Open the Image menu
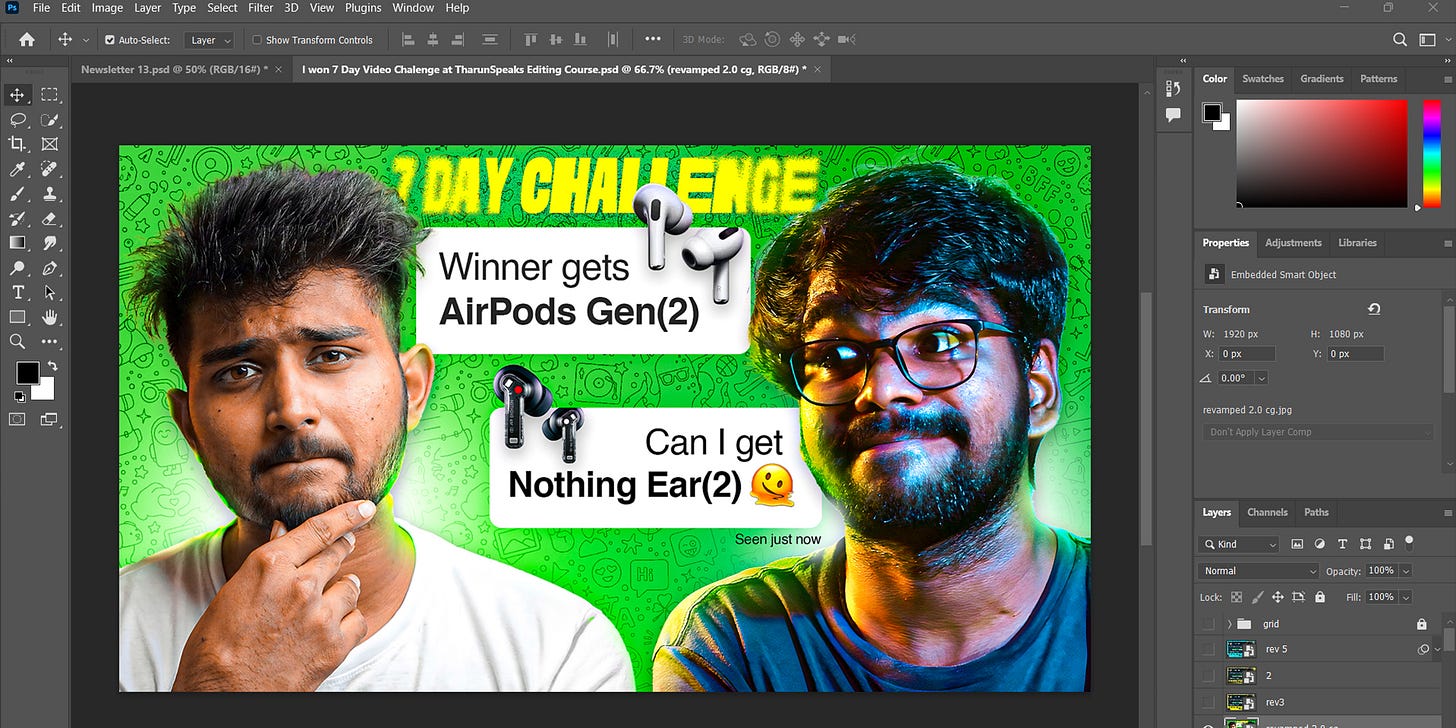Screen dimensions: 1456x728 coord(107,8)
